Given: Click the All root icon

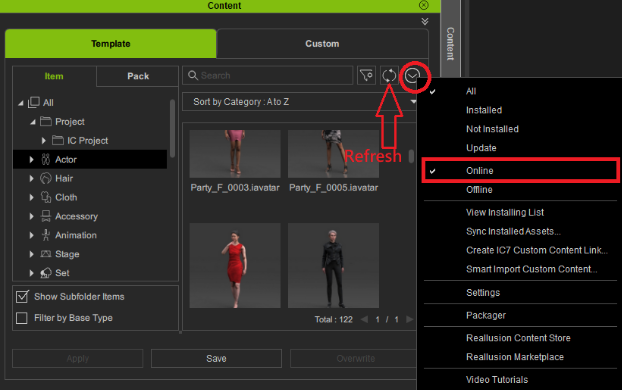Looking at the screenshot, I should tap(34, 102).
